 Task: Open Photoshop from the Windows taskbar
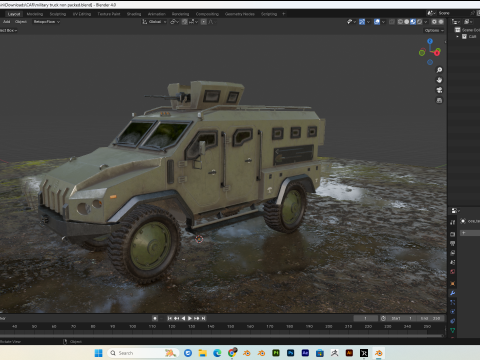tap(290, 353)
